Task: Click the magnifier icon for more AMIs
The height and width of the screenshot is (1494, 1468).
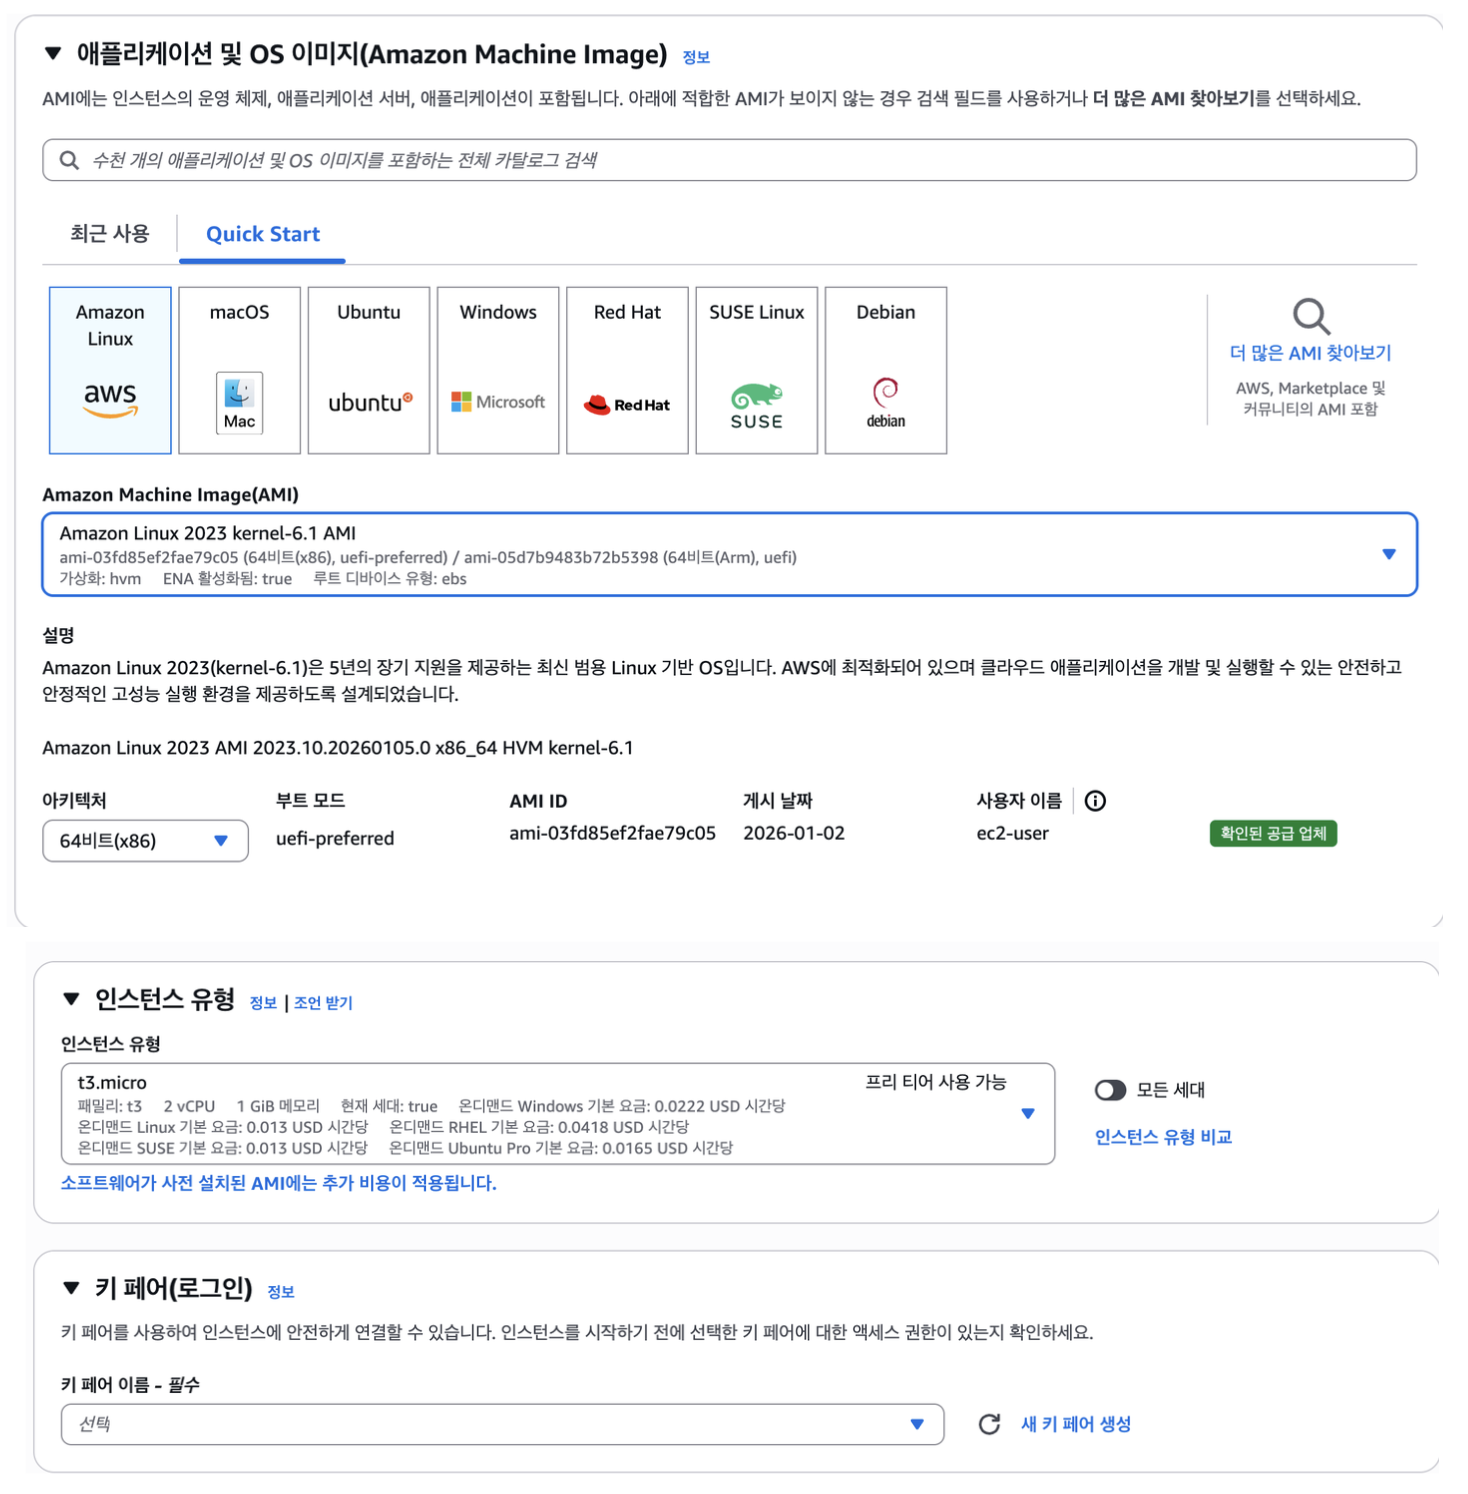Action: (x=1311, y=316)
